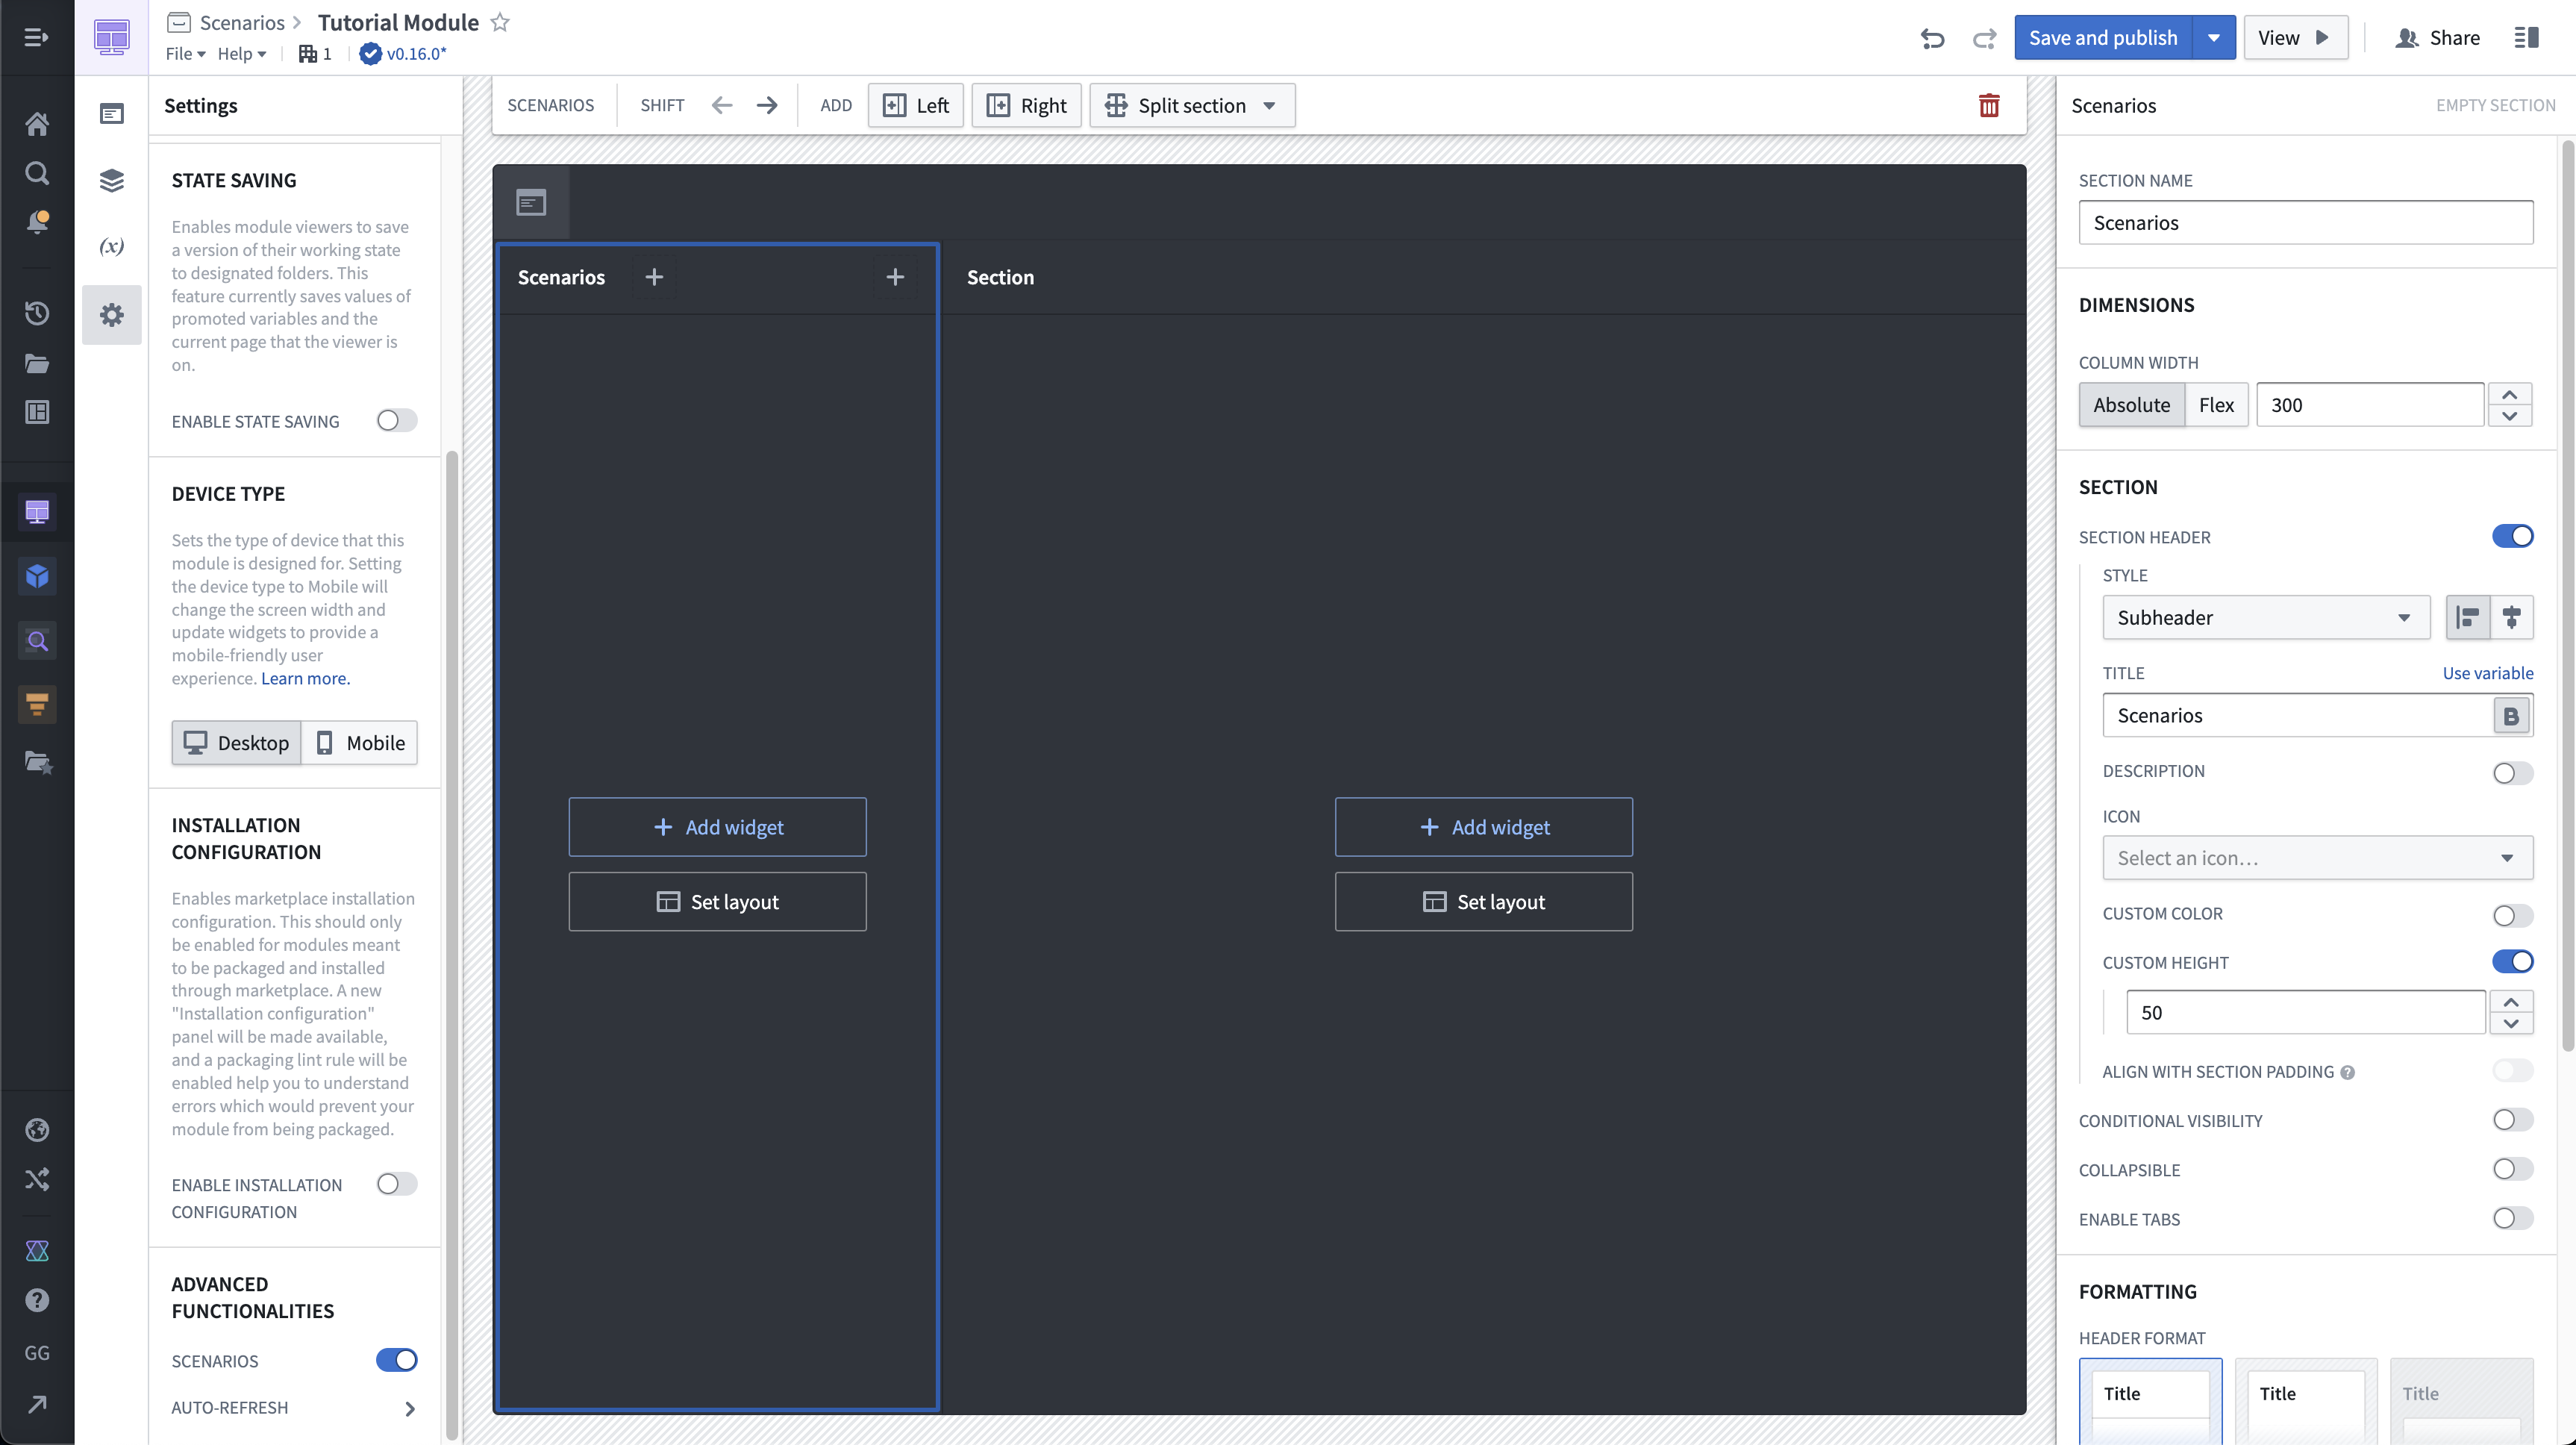Toggle bold for the title field
The height and width of the screenshot is (1445, 2576).
[x=2511, y=715]
